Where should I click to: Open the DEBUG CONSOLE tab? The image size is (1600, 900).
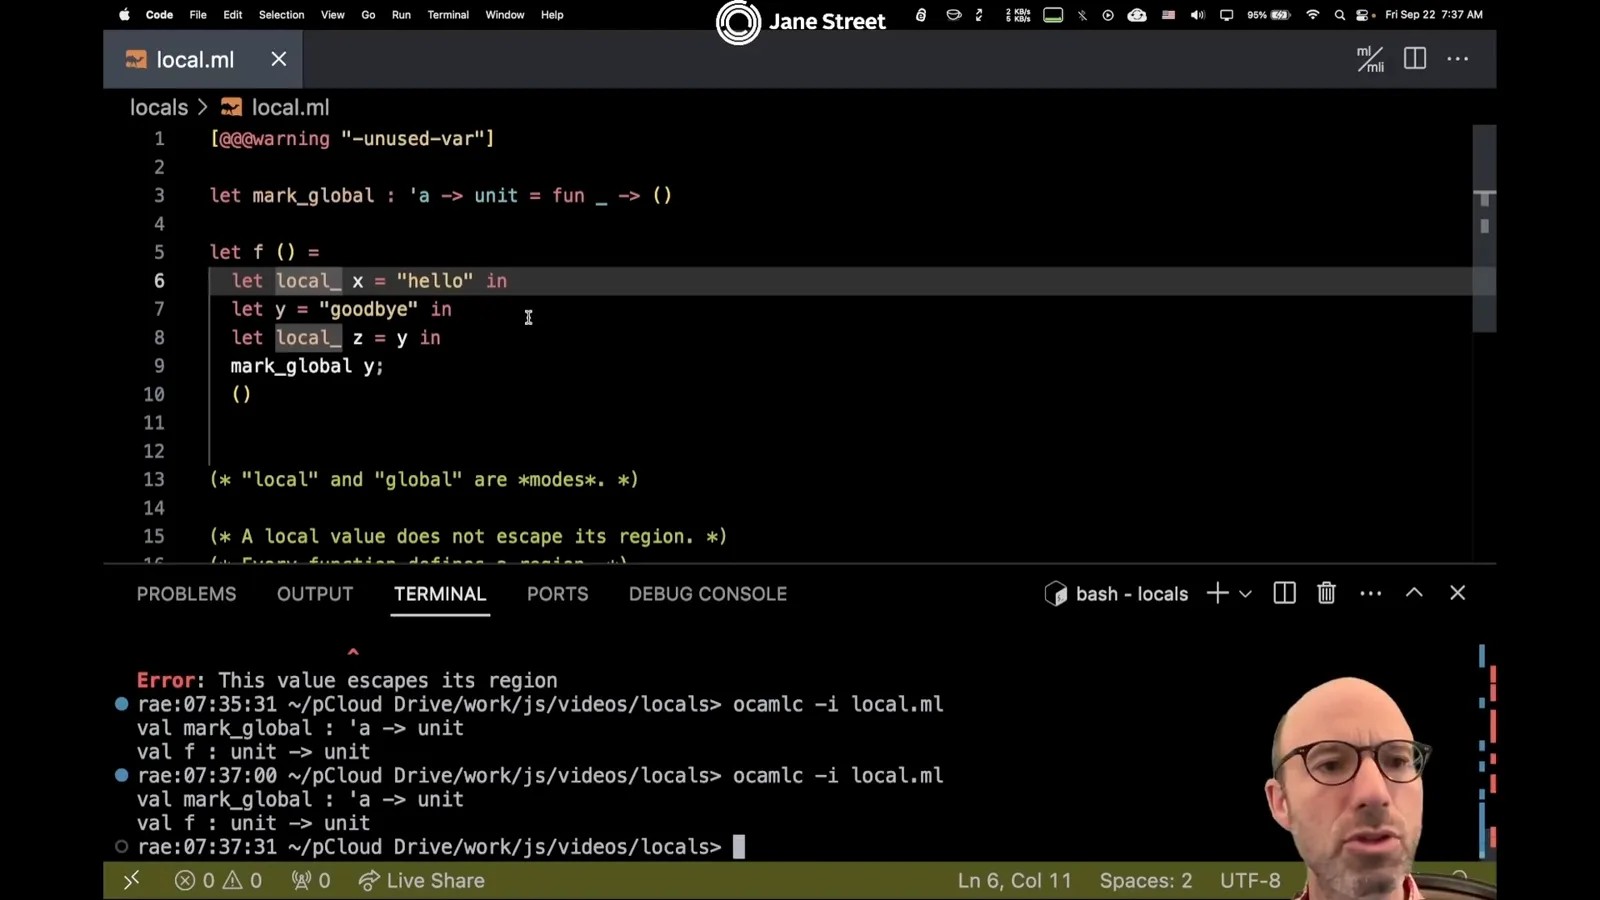tap(708, 594)
